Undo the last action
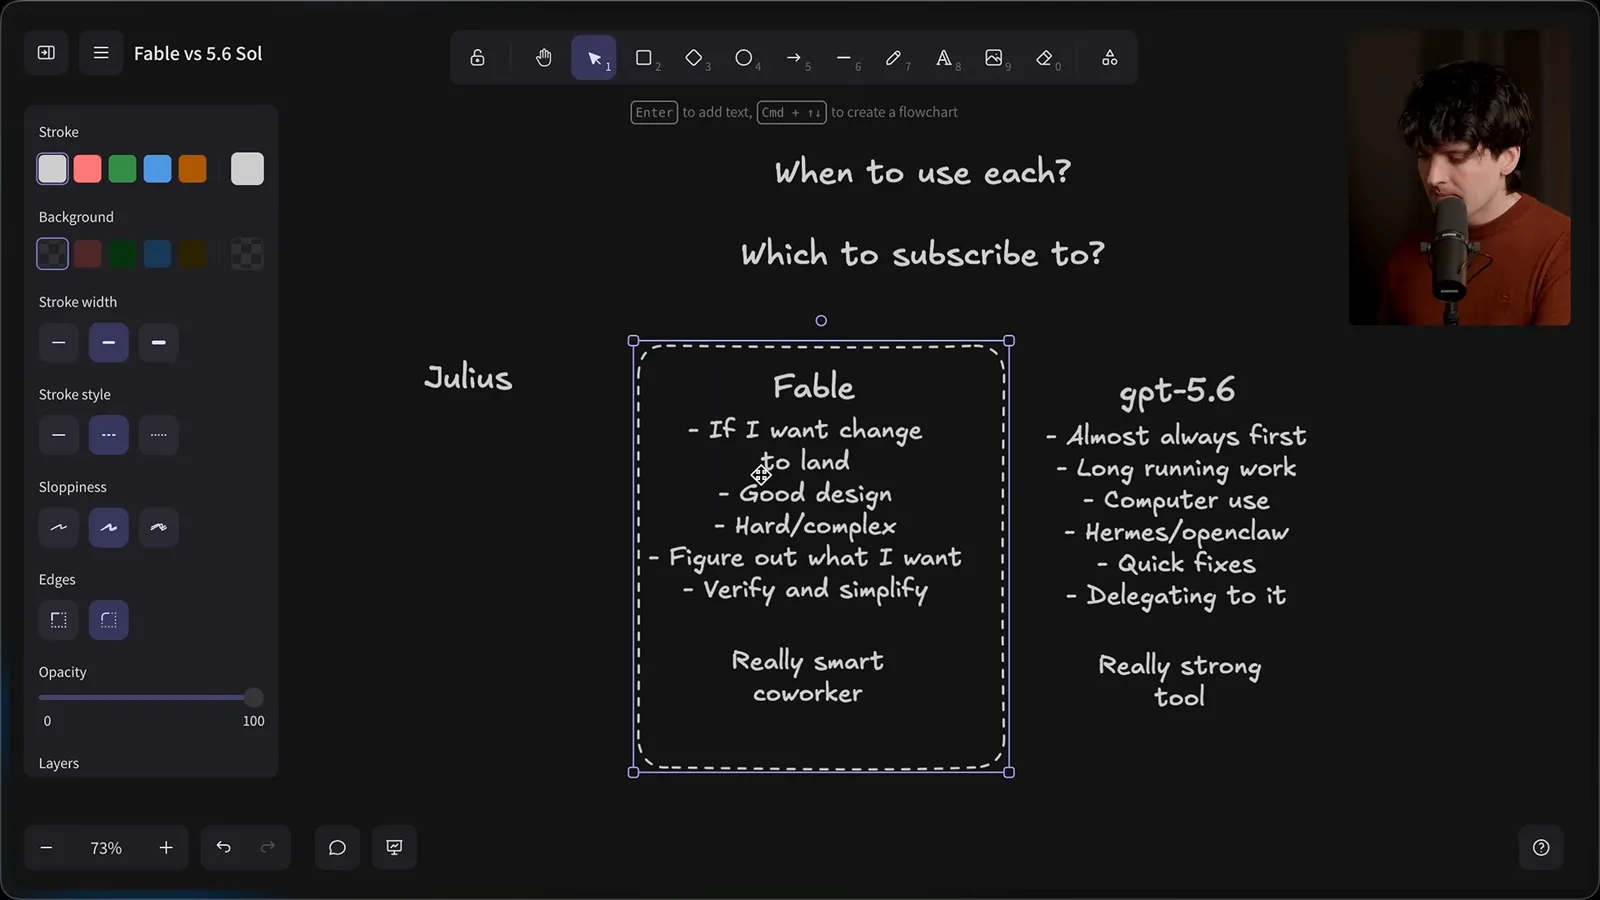The width and height of the screenshot is (1600, 900). 224,848
